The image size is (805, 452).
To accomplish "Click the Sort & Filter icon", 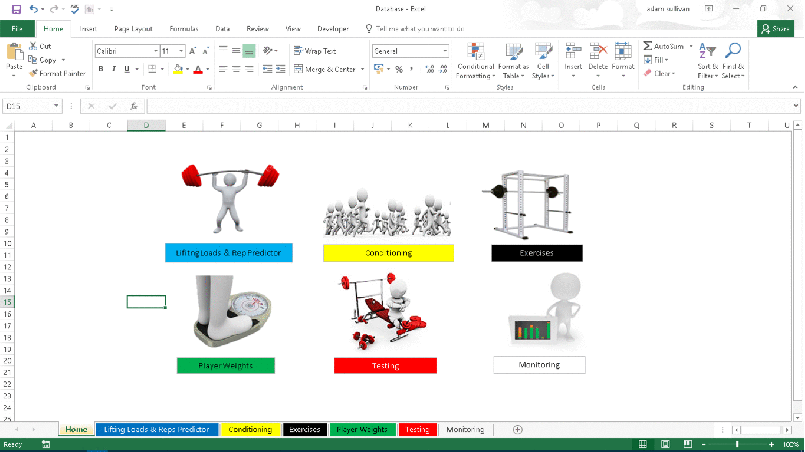I will [x=707, y=60].
